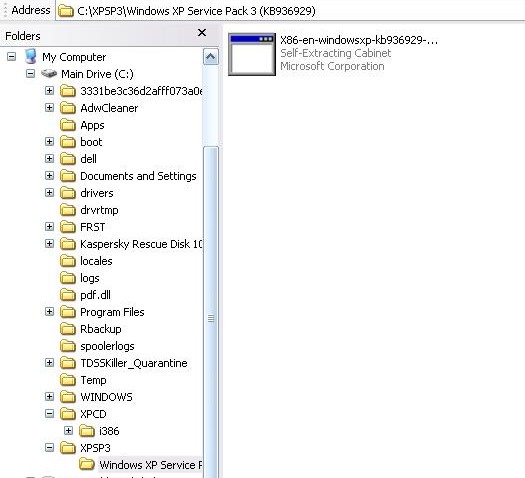525x478 pixels.
Task: Click the pdf.dll folder icon
Action: click(x=68, y=295)
